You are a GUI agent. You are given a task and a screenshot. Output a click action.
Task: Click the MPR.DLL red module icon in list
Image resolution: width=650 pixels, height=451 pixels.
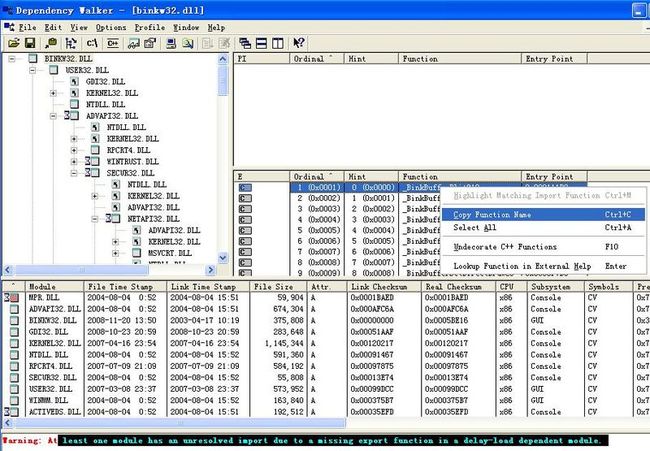(x=14, y=298)
